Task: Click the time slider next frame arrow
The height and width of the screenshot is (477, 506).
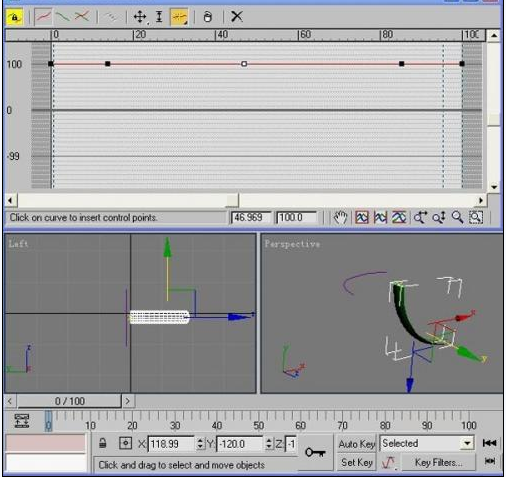Action: click(x=128, y=401)
